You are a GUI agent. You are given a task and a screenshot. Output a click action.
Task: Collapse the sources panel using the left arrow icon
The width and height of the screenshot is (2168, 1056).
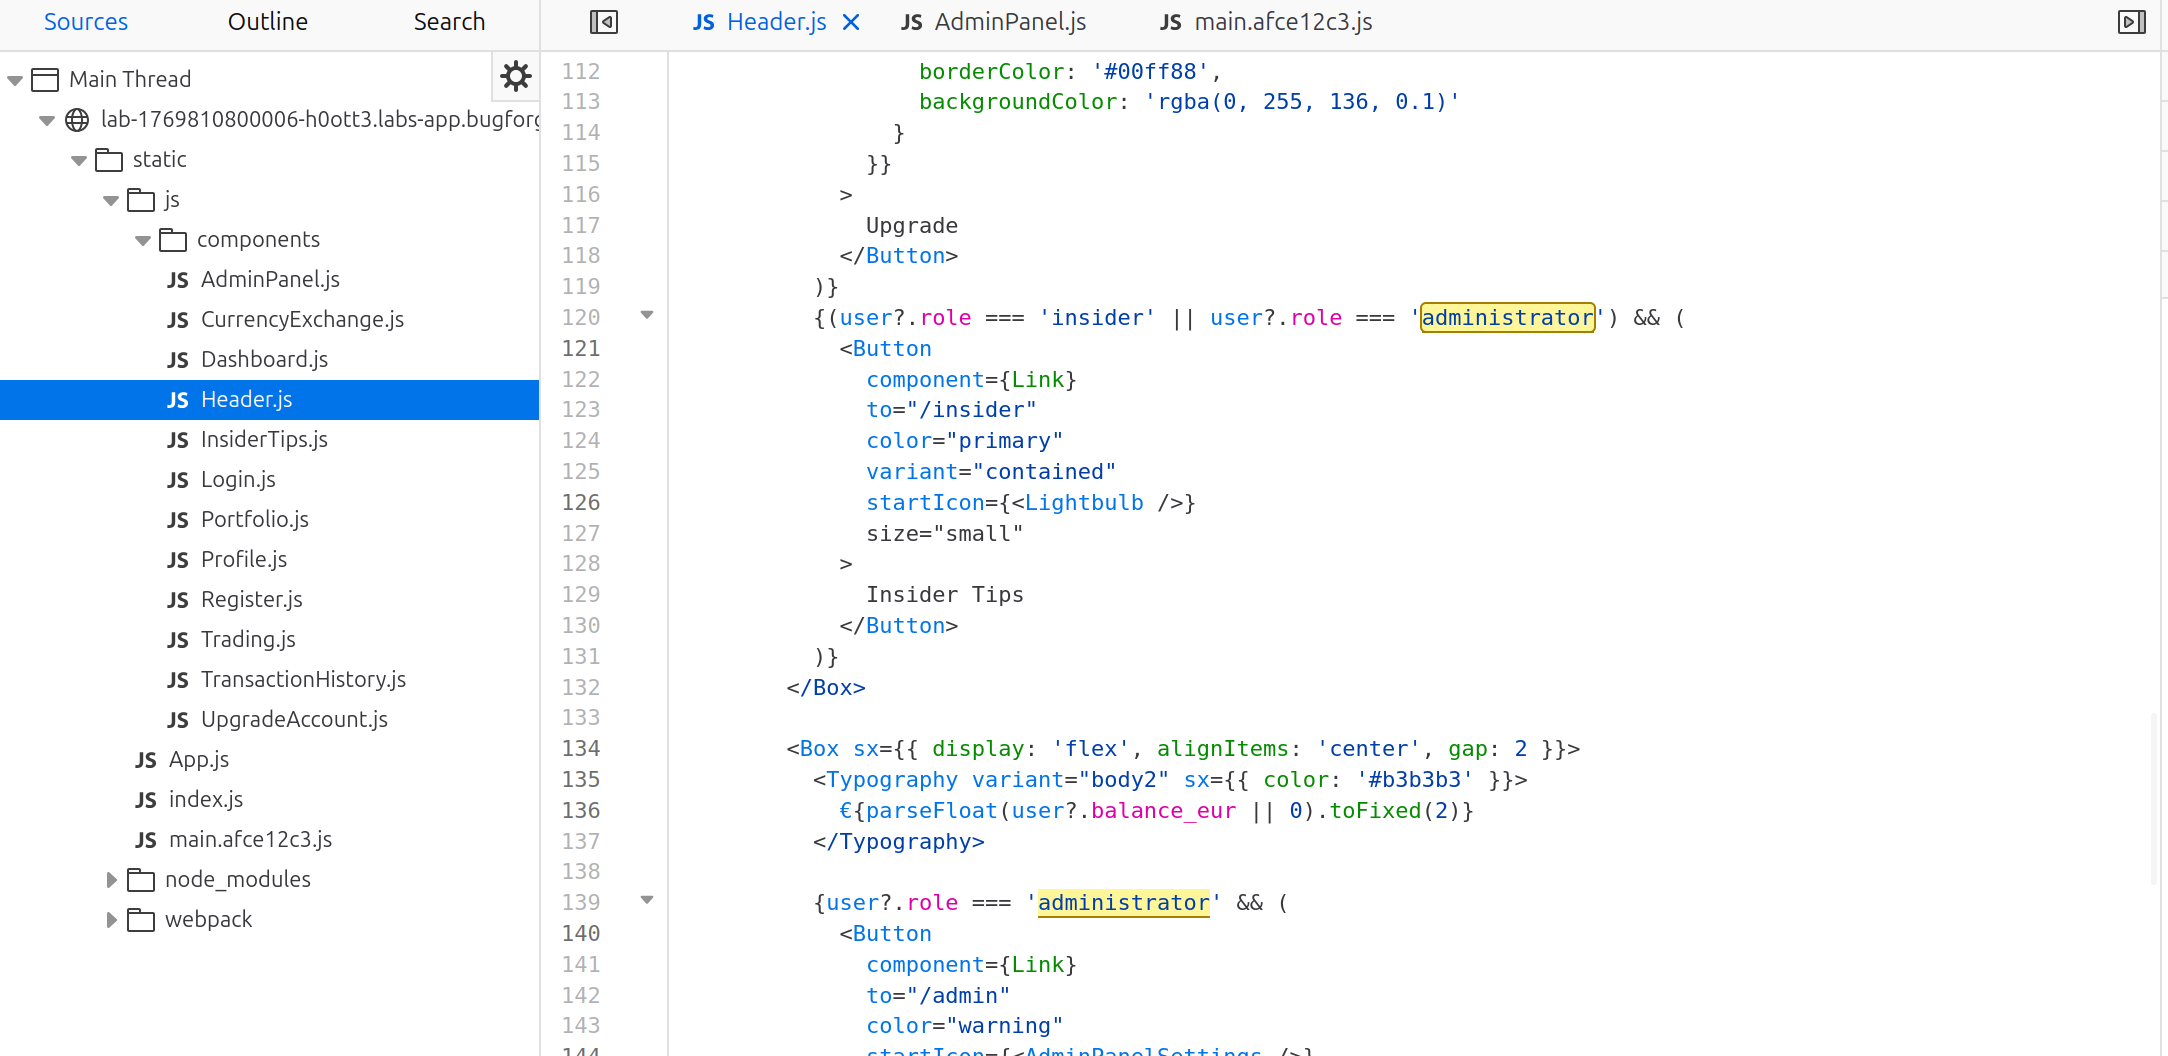tap(603, 21)
